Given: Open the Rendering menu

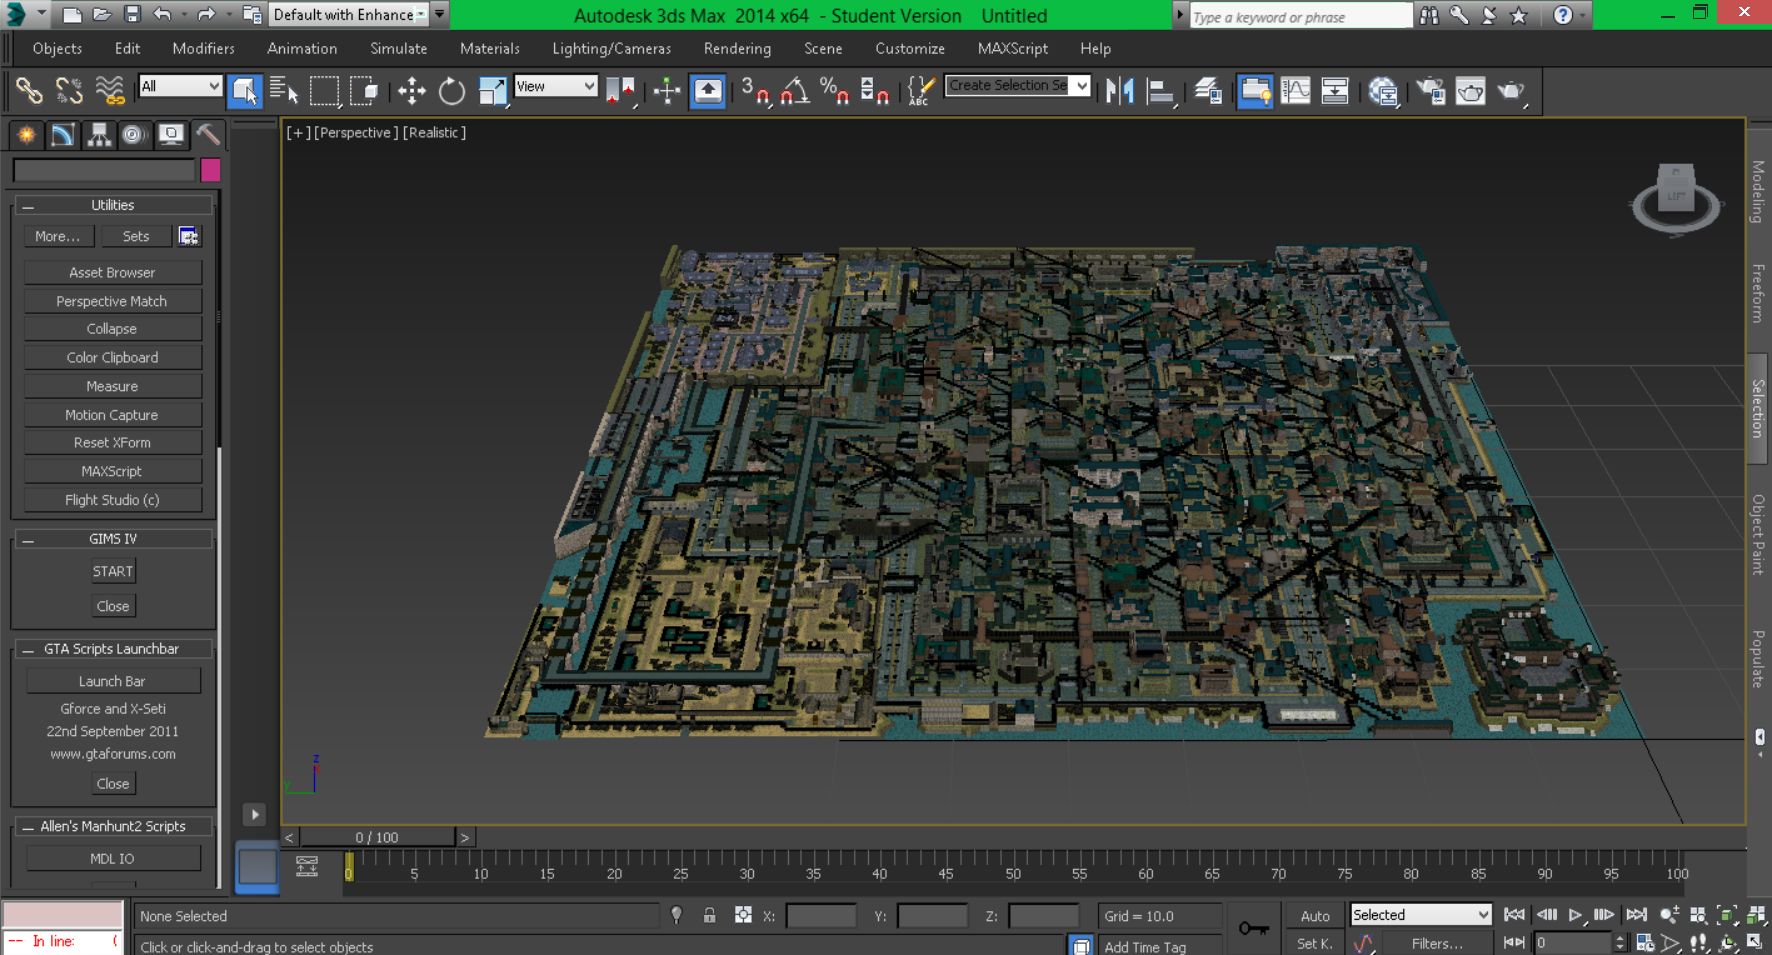Looking at the screenshot, I should (737, 48).
